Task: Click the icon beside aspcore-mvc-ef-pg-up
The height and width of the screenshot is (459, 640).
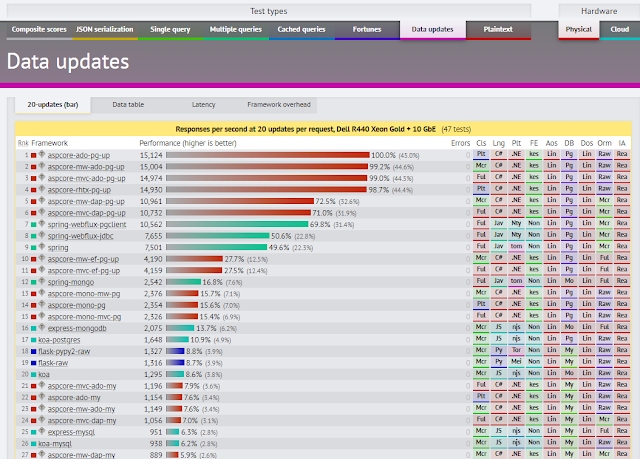Action: [x=42, y=270]
